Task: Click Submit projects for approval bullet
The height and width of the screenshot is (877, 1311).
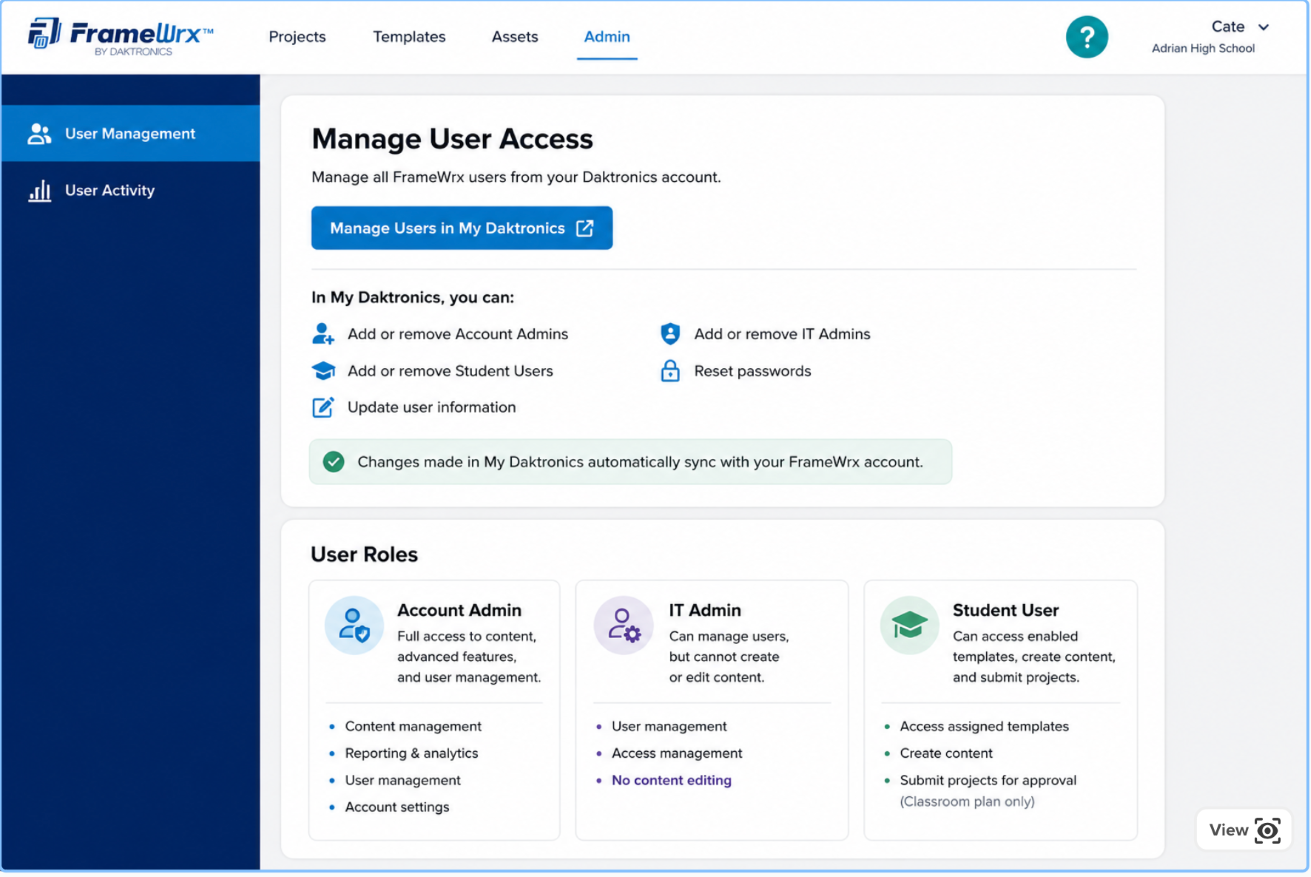Action: pos(988,781)
